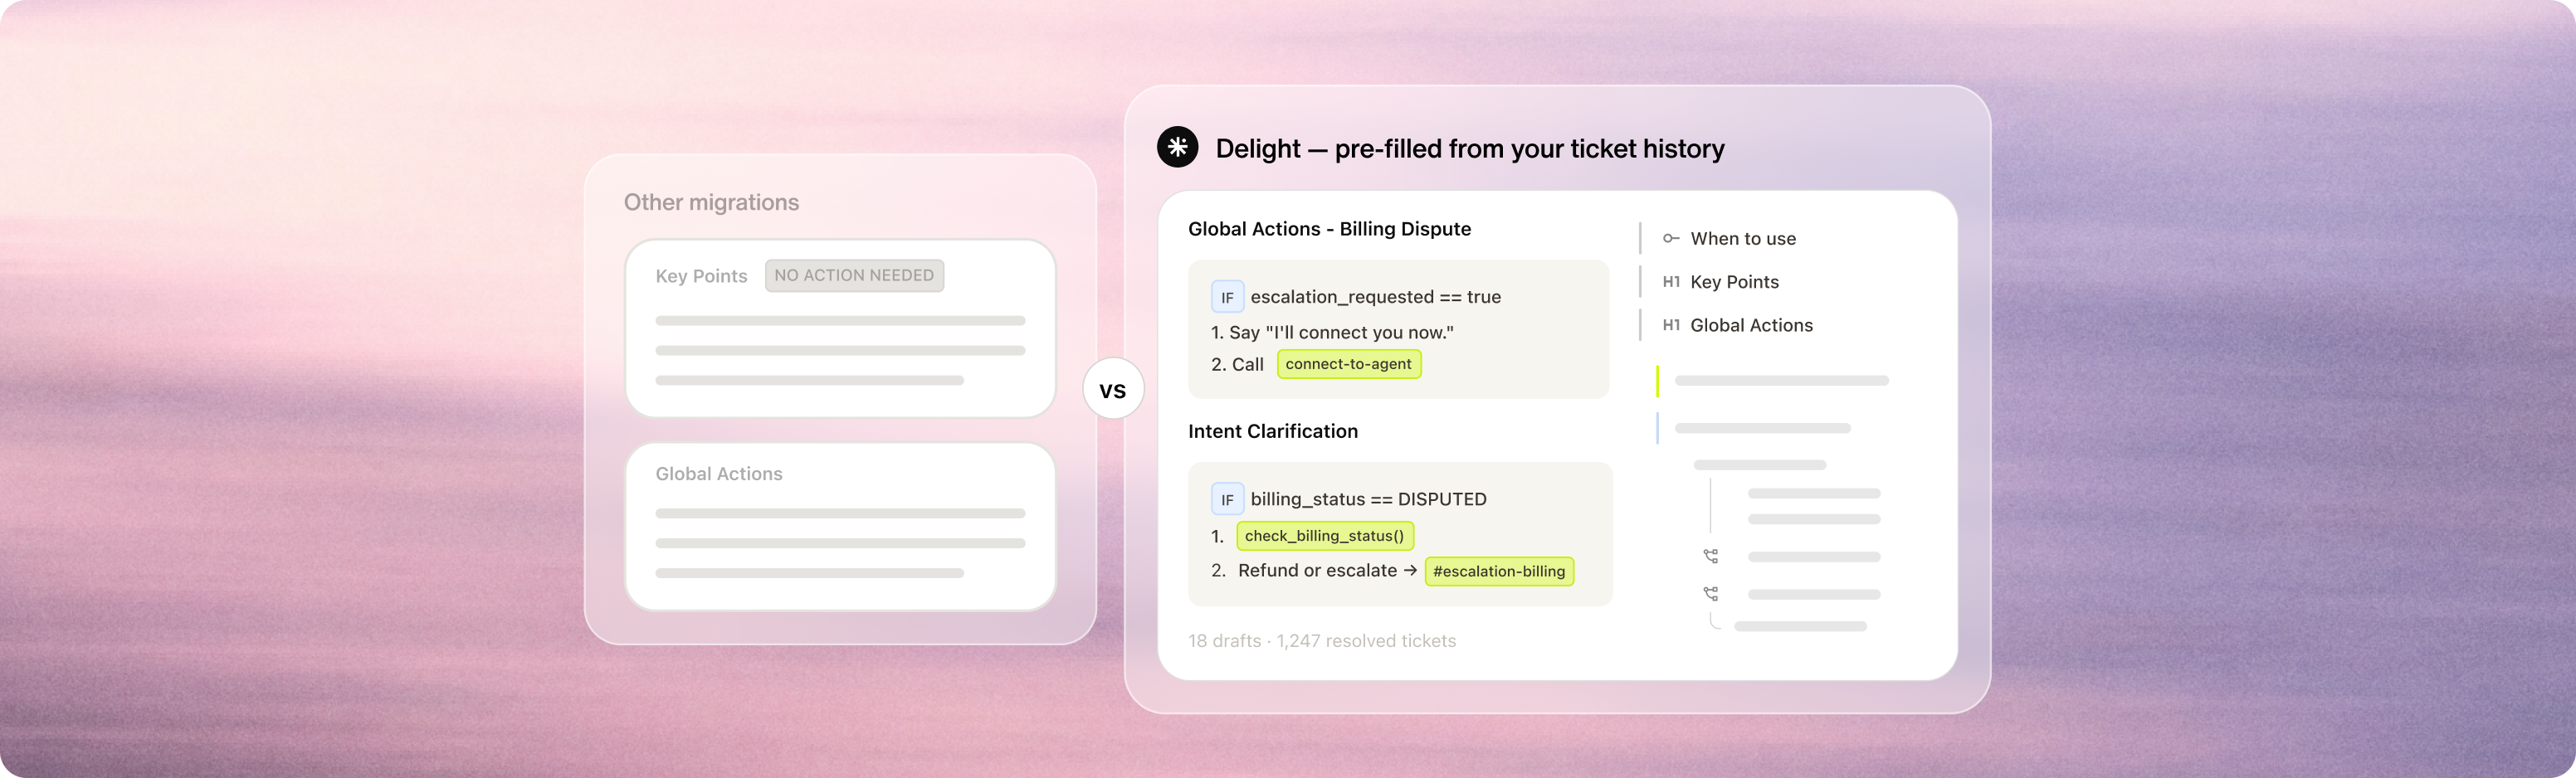Jump to Key Points outline item

(1734, 282)
